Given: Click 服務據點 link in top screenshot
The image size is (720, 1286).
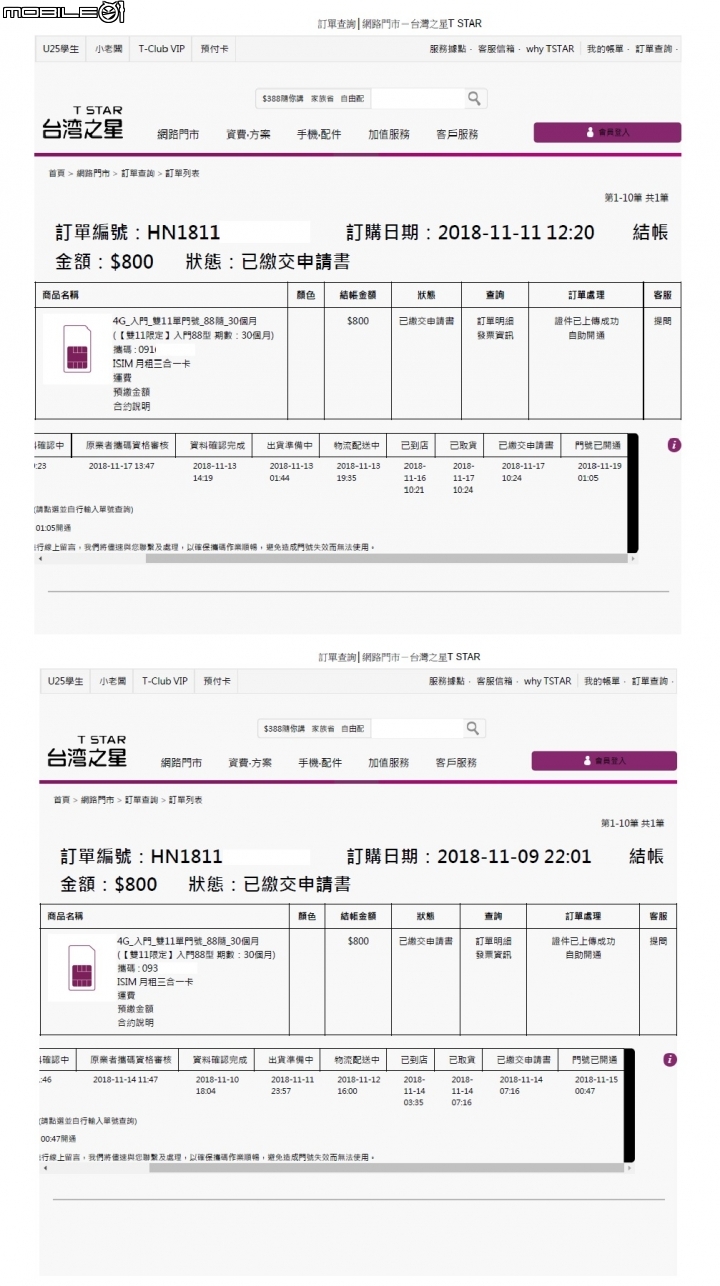Looking at the screenshot, I should (x=447, y=48).
